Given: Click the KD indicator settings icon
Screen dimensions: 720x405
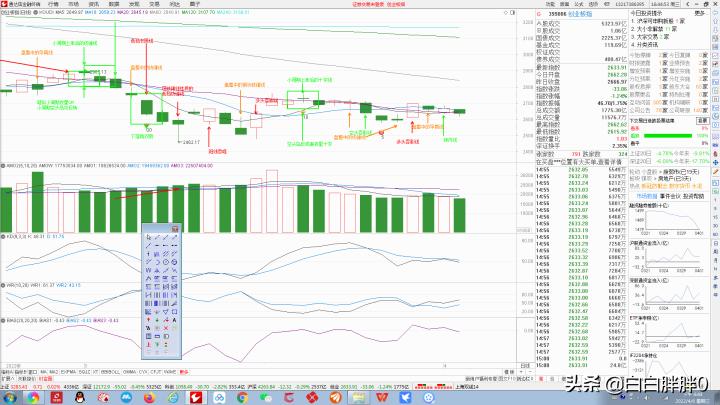Looking at the screenshot, I should [x=3, y=236].
